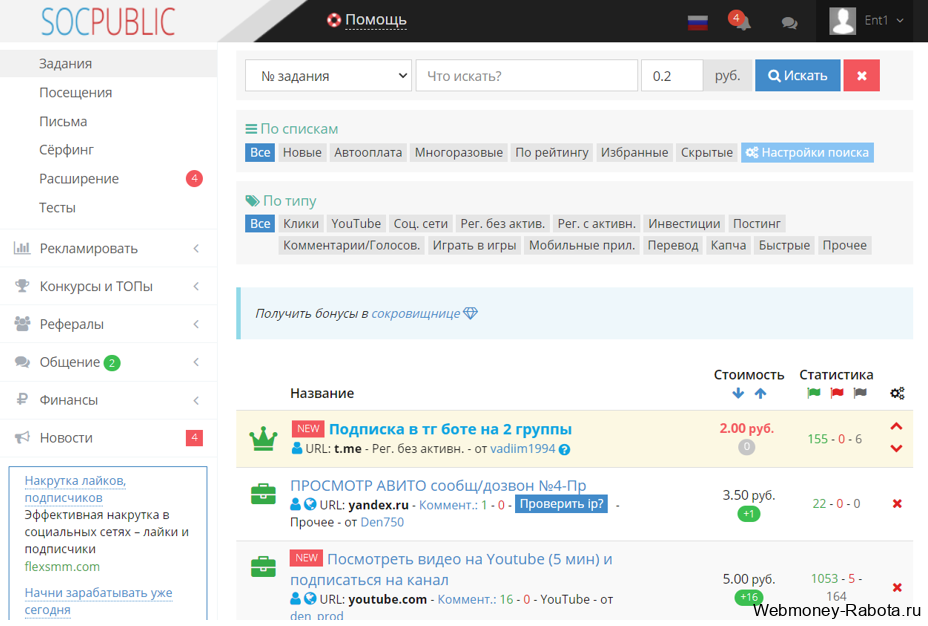
Task: Filter by Капча task type
Action: coord(728,246)
